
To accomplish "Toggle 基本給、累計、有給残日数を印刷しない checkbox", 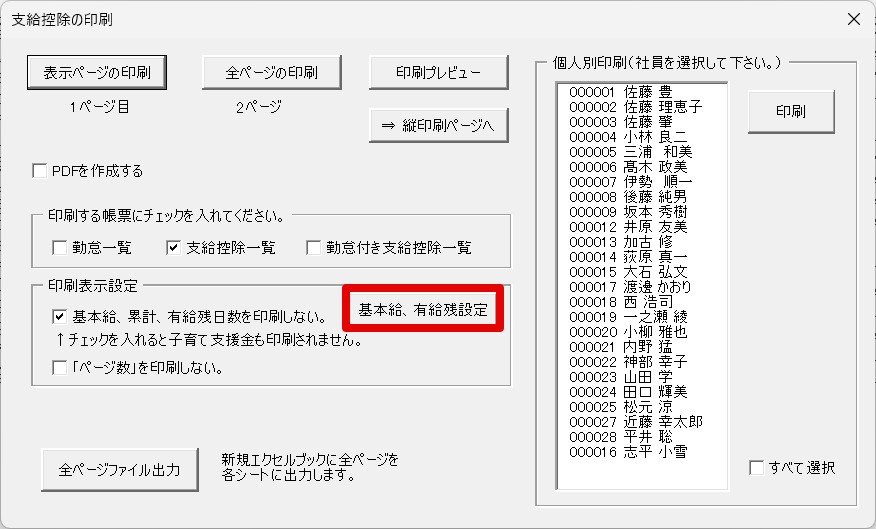I will 59,316.
